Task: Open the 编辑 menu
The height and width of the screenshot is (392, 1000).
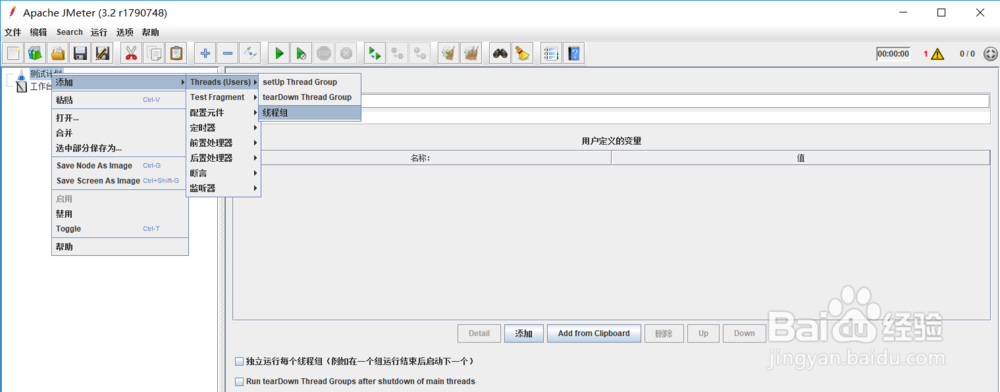Action: pos(38,32)
